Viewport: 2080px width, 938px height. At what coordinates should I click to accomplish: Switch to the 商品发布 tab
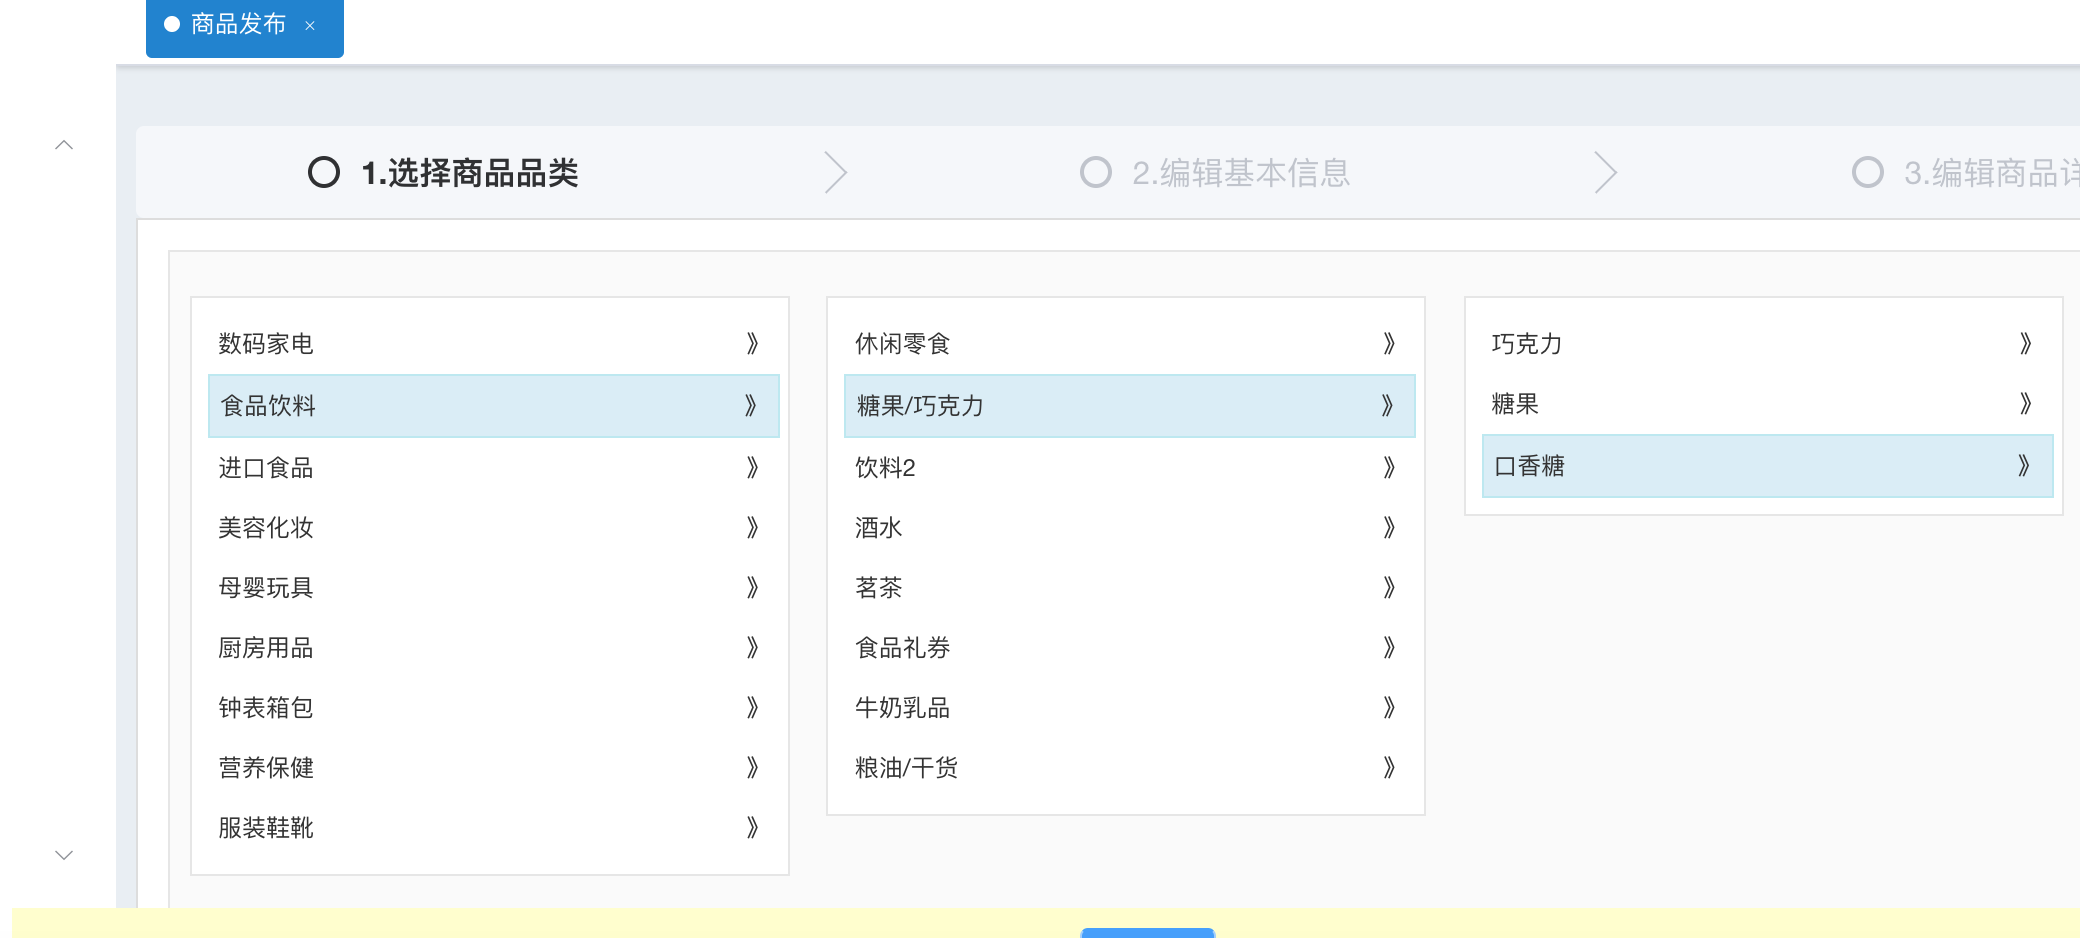(244, 26)
